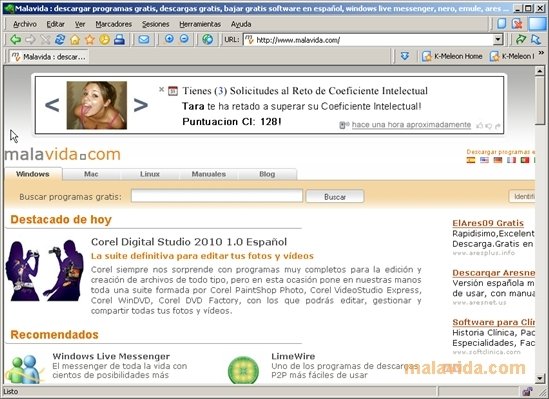Click the malavida.com logo
This screenshot has height=399, width=549.
63,154
